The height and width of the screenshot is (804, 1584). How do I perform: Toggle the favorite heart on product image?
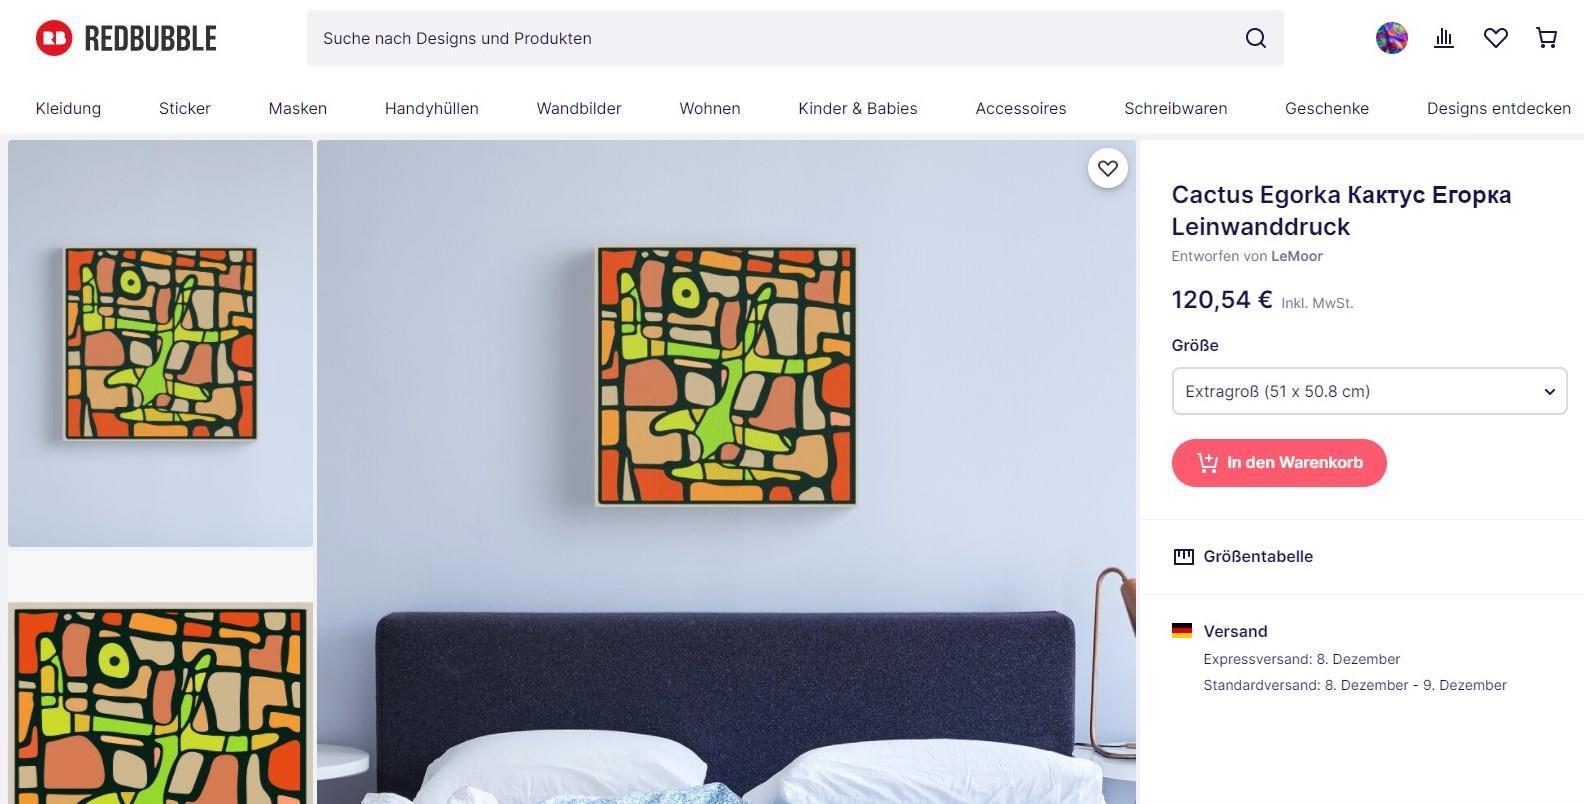tap(1108, 168)
